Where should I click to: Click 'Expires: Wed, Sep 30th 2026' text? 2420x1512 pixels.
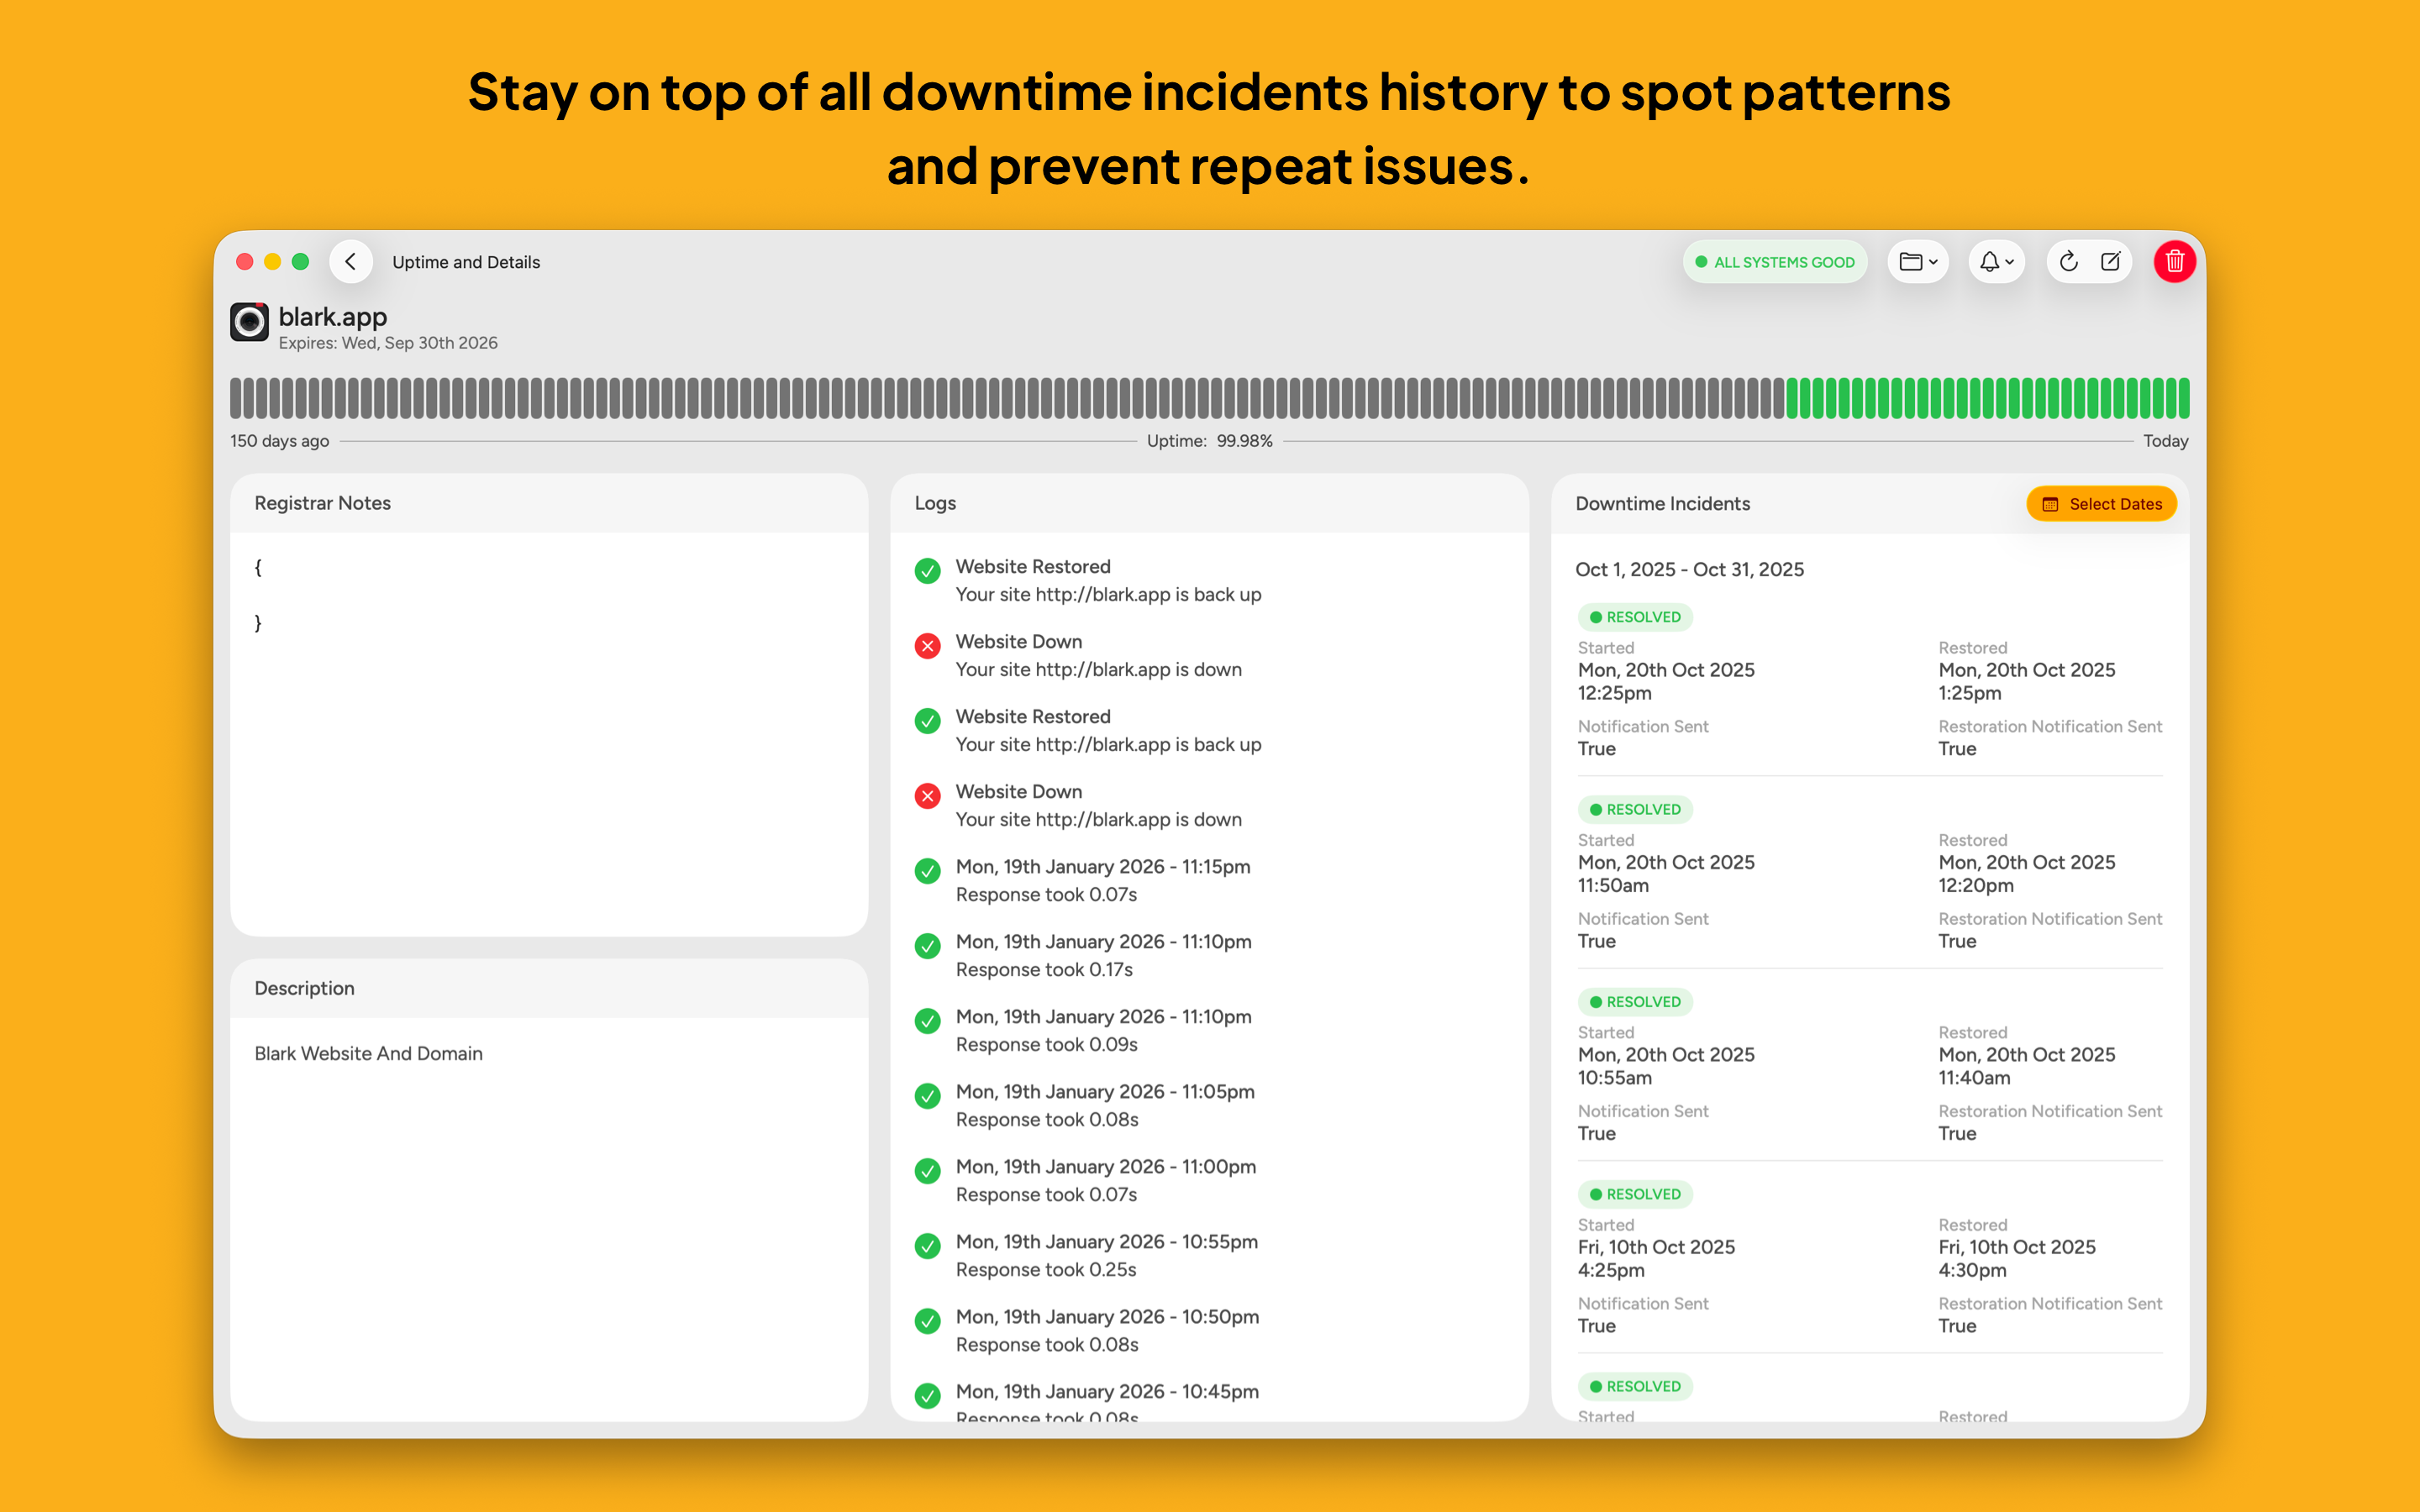(388, 343)
